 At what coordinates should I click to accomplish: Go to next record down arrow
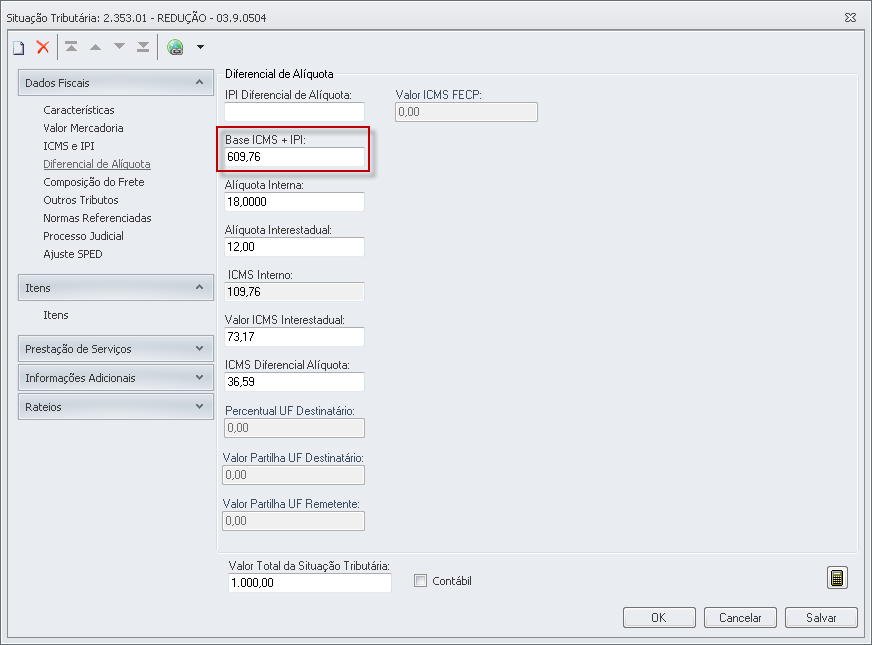tap(119, 47)
